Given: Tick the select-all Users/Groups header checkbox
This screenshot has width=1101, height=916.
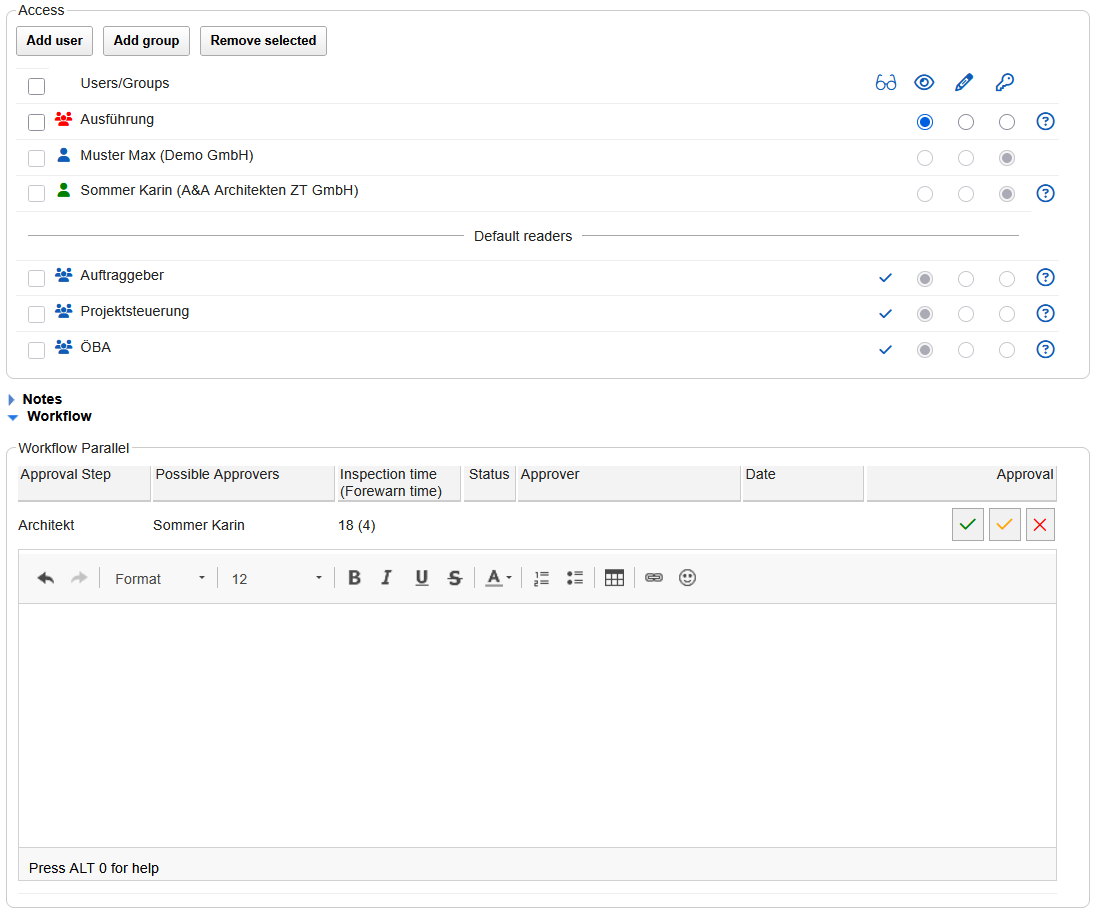Looking at the screenshot, I should [x=36, y=86].
